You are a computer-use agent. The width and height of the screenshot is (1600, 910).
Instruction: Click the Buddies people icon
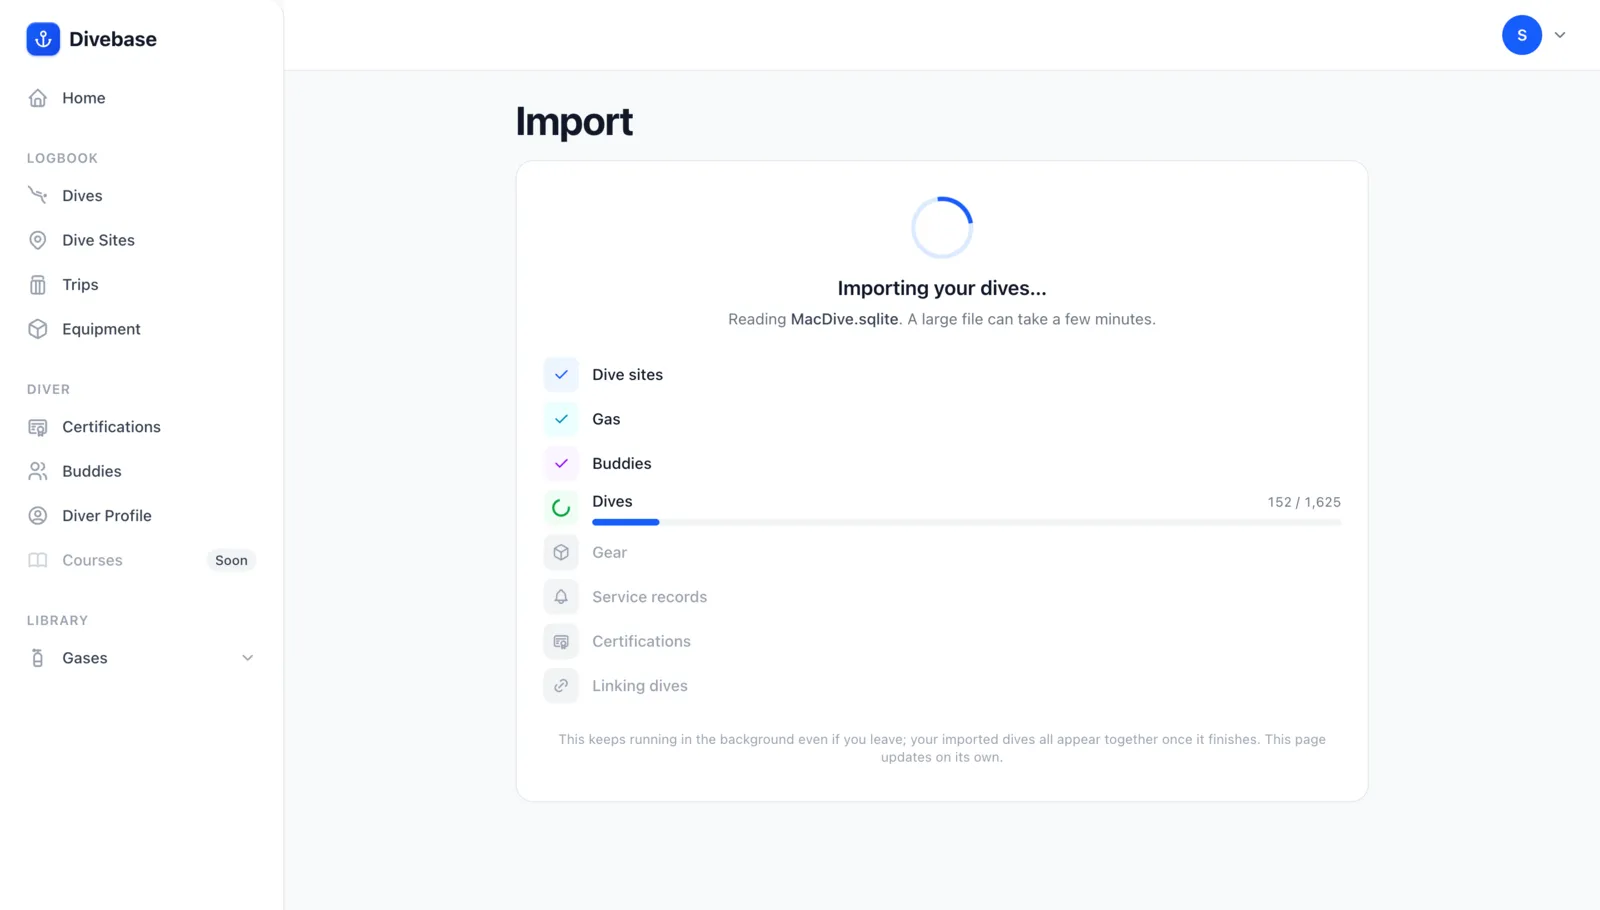[x=38, y=471]
